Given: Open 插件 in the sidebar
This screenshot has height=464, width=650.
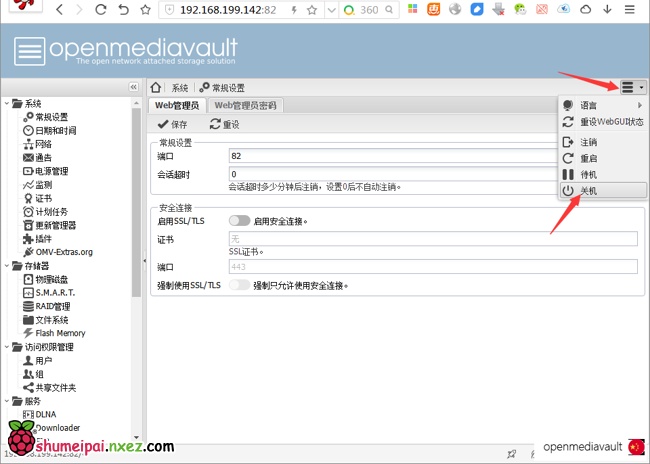Looking at the screenshot, I should click(x=43, y=239).
